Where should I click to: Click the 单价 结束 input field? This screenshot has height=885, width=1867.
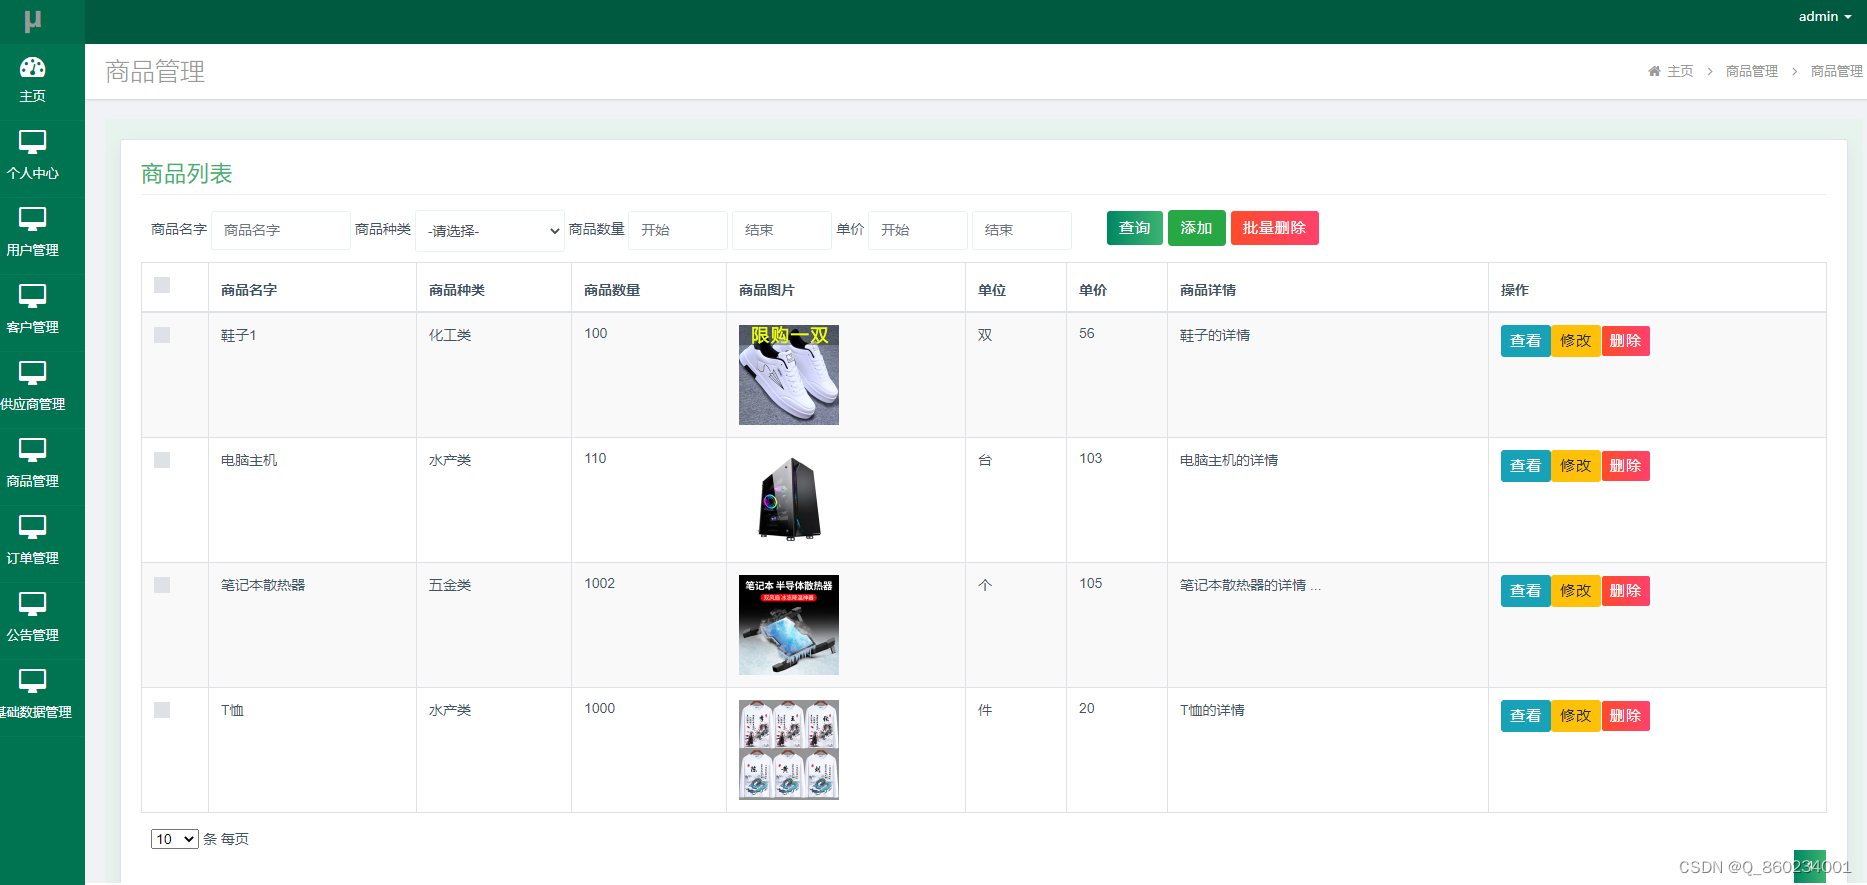pyautogui.click(x=1022, y=230)
